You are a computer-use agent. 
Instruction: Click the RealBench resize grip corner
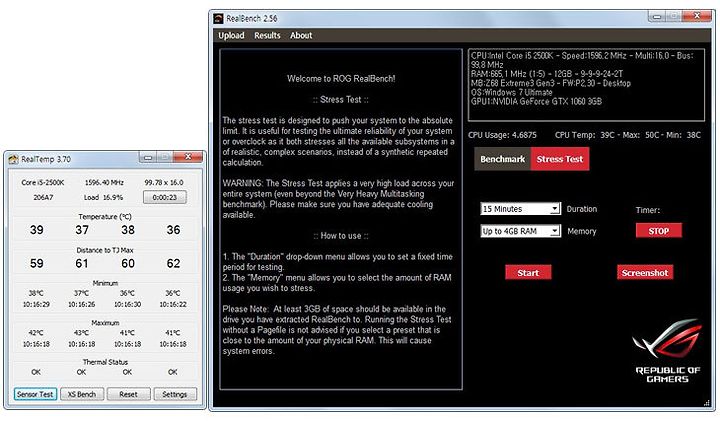click(707, 403)
